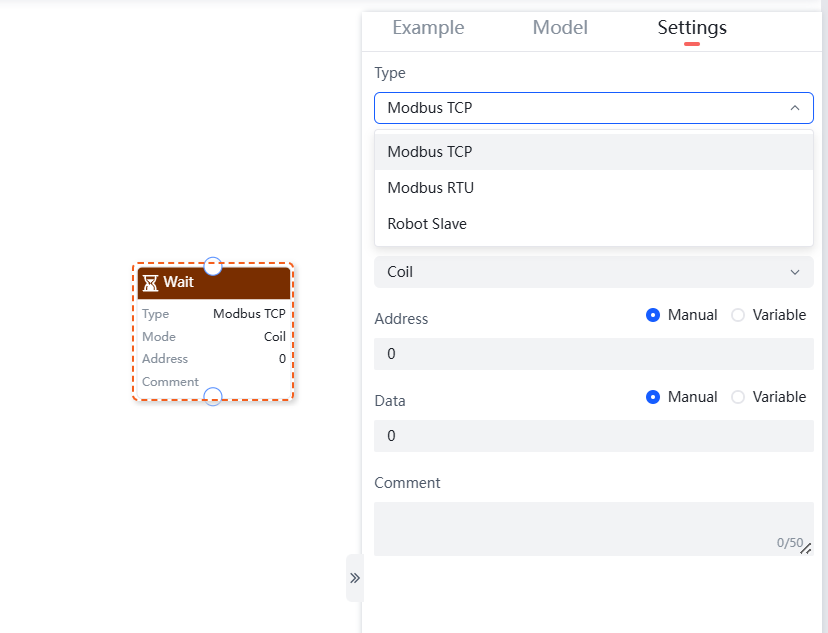828x633 pixels.
Task: Click the bottom connector circle of Wait node
Action: click(x=213, y=397)
